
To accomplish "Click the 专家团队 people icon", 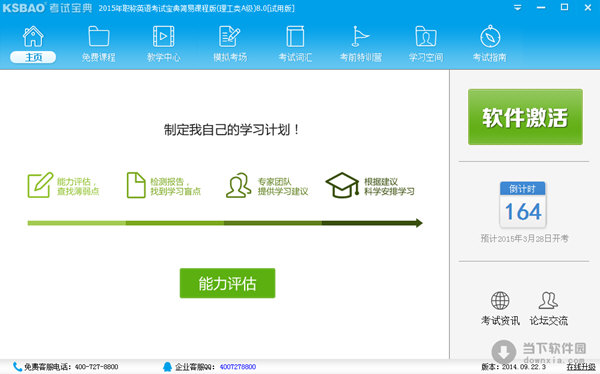I will point(238,185).
